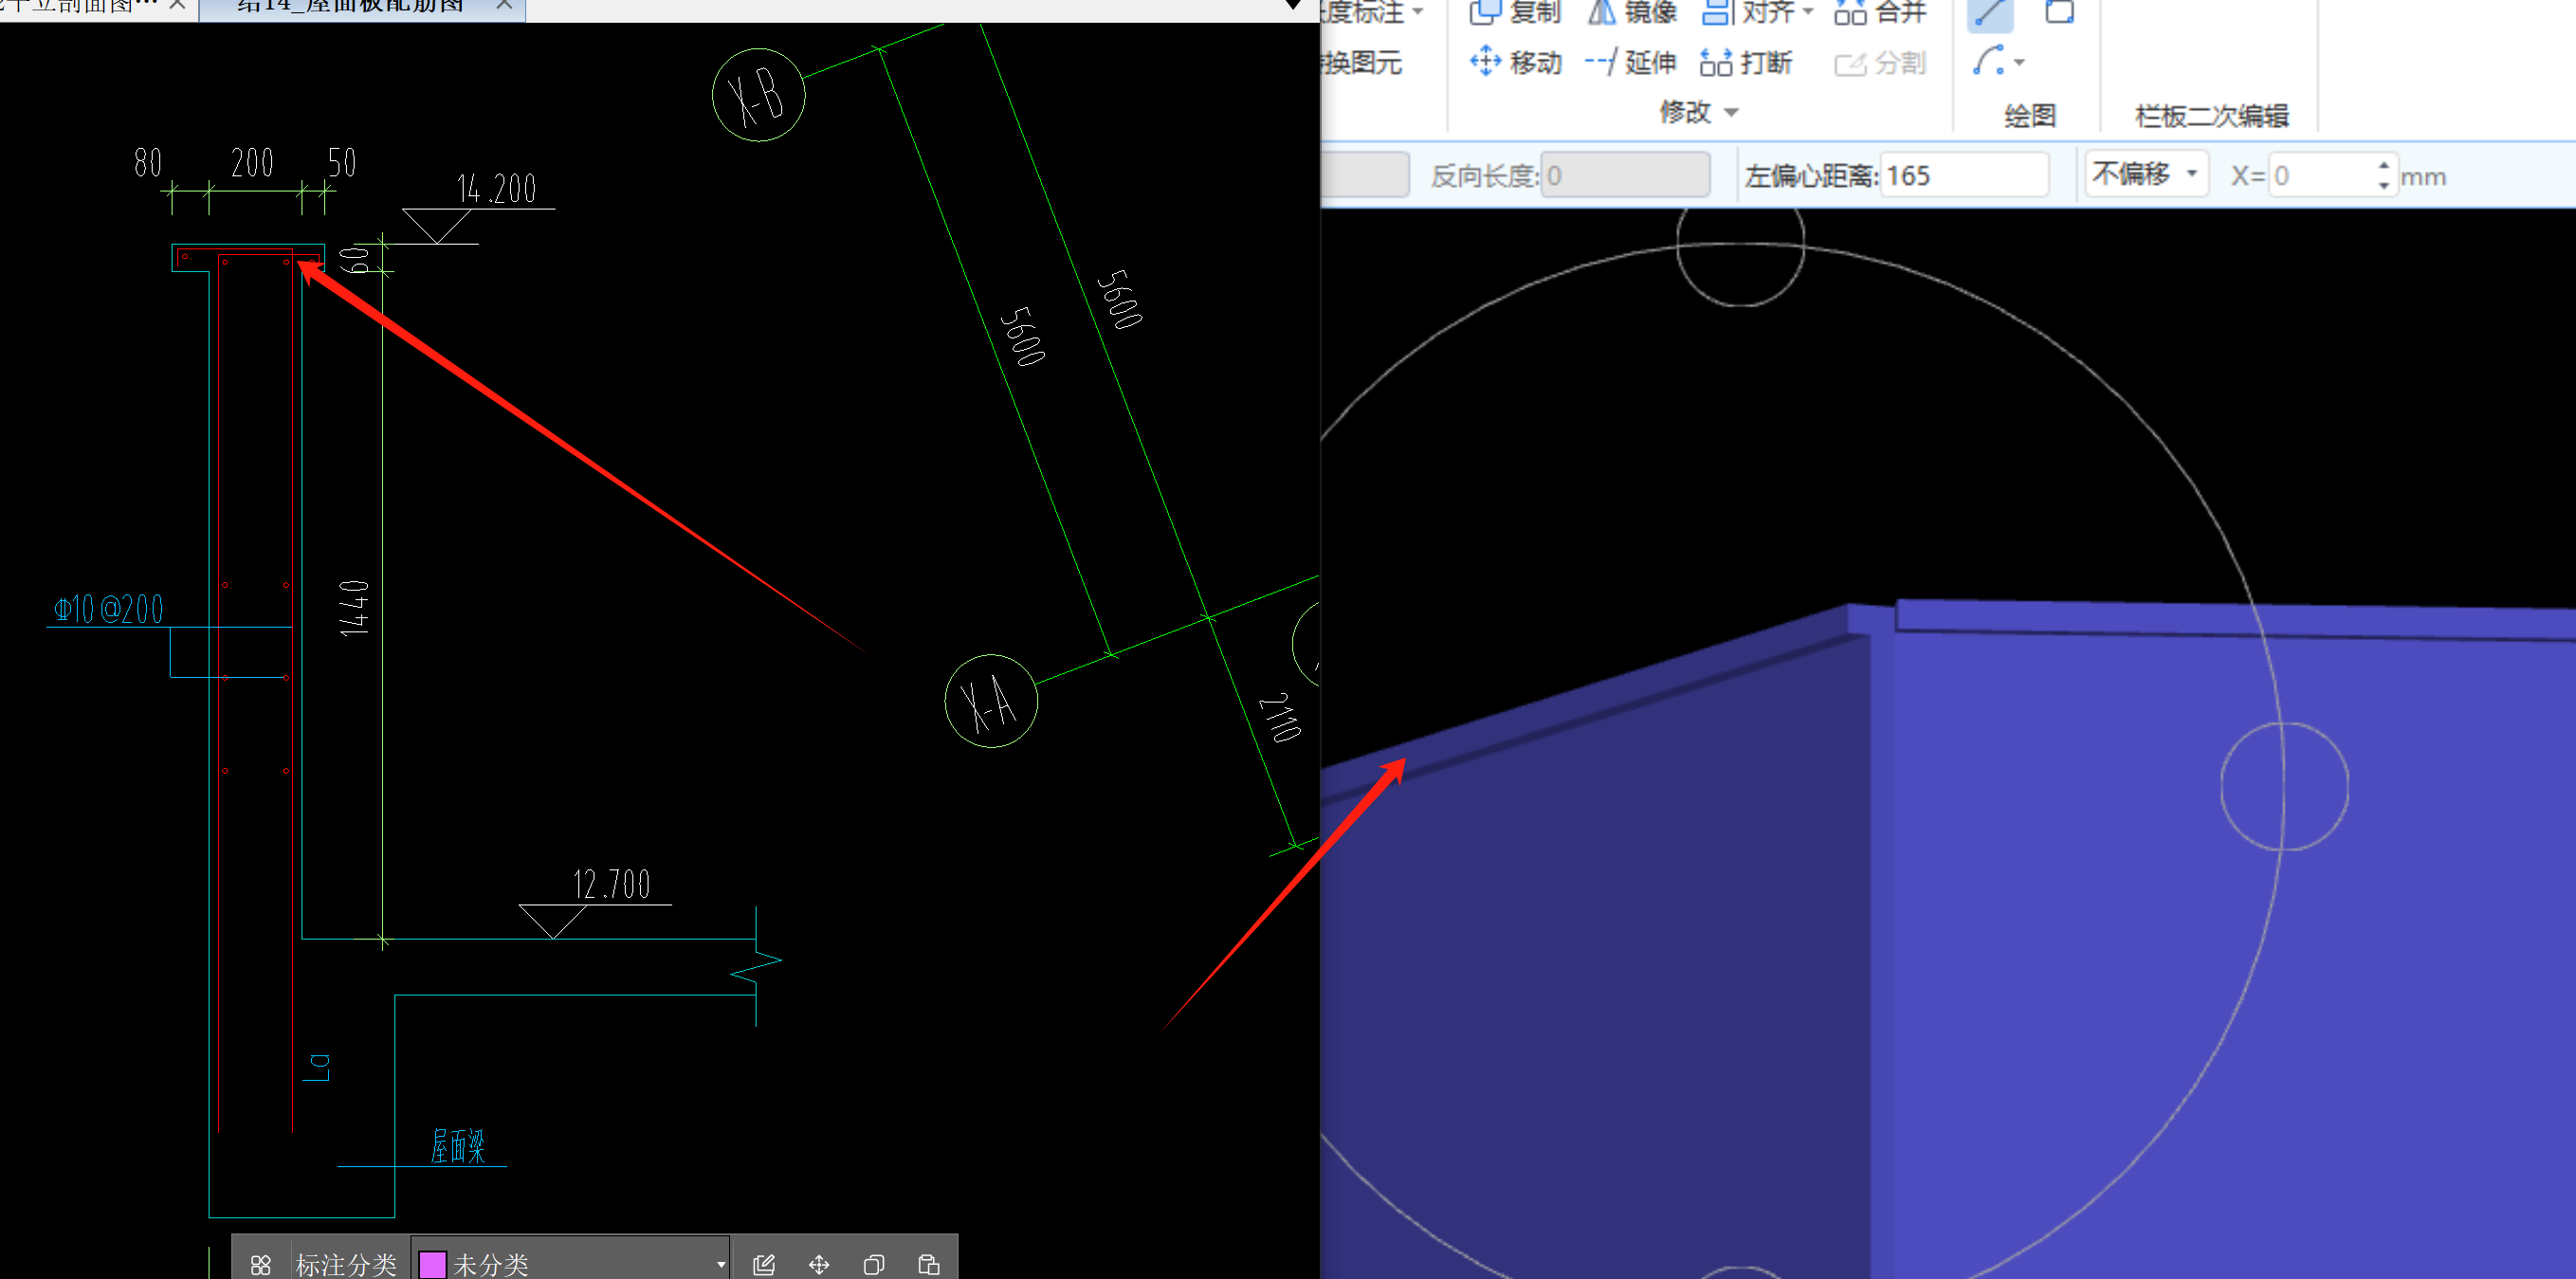This screenshot has height=1279, width=2576.
Task: Open the drawing tabs overflow arrow
Action: tap(1293, 5)
